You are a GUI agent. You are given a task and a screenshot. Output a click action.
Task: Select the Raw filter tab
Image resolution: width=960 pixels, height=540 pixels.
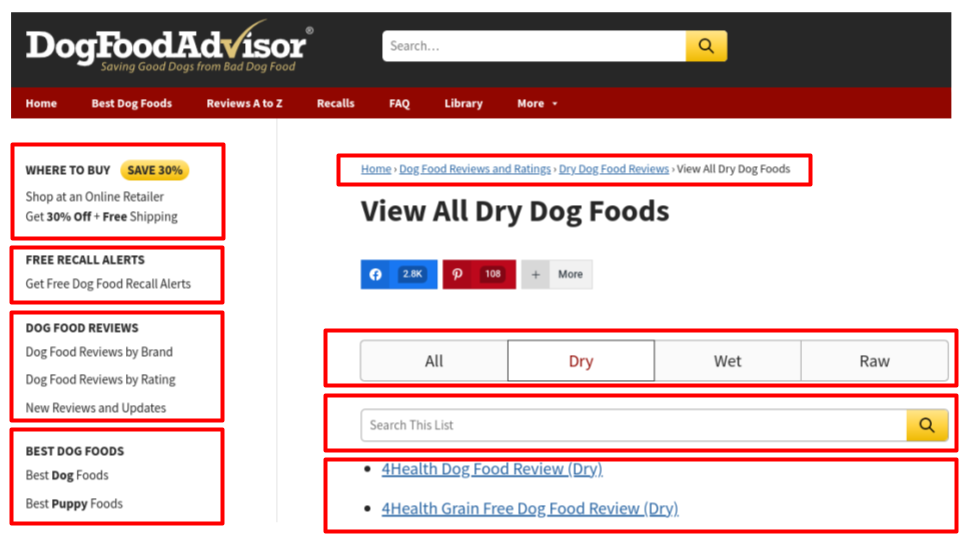[874, 361]
